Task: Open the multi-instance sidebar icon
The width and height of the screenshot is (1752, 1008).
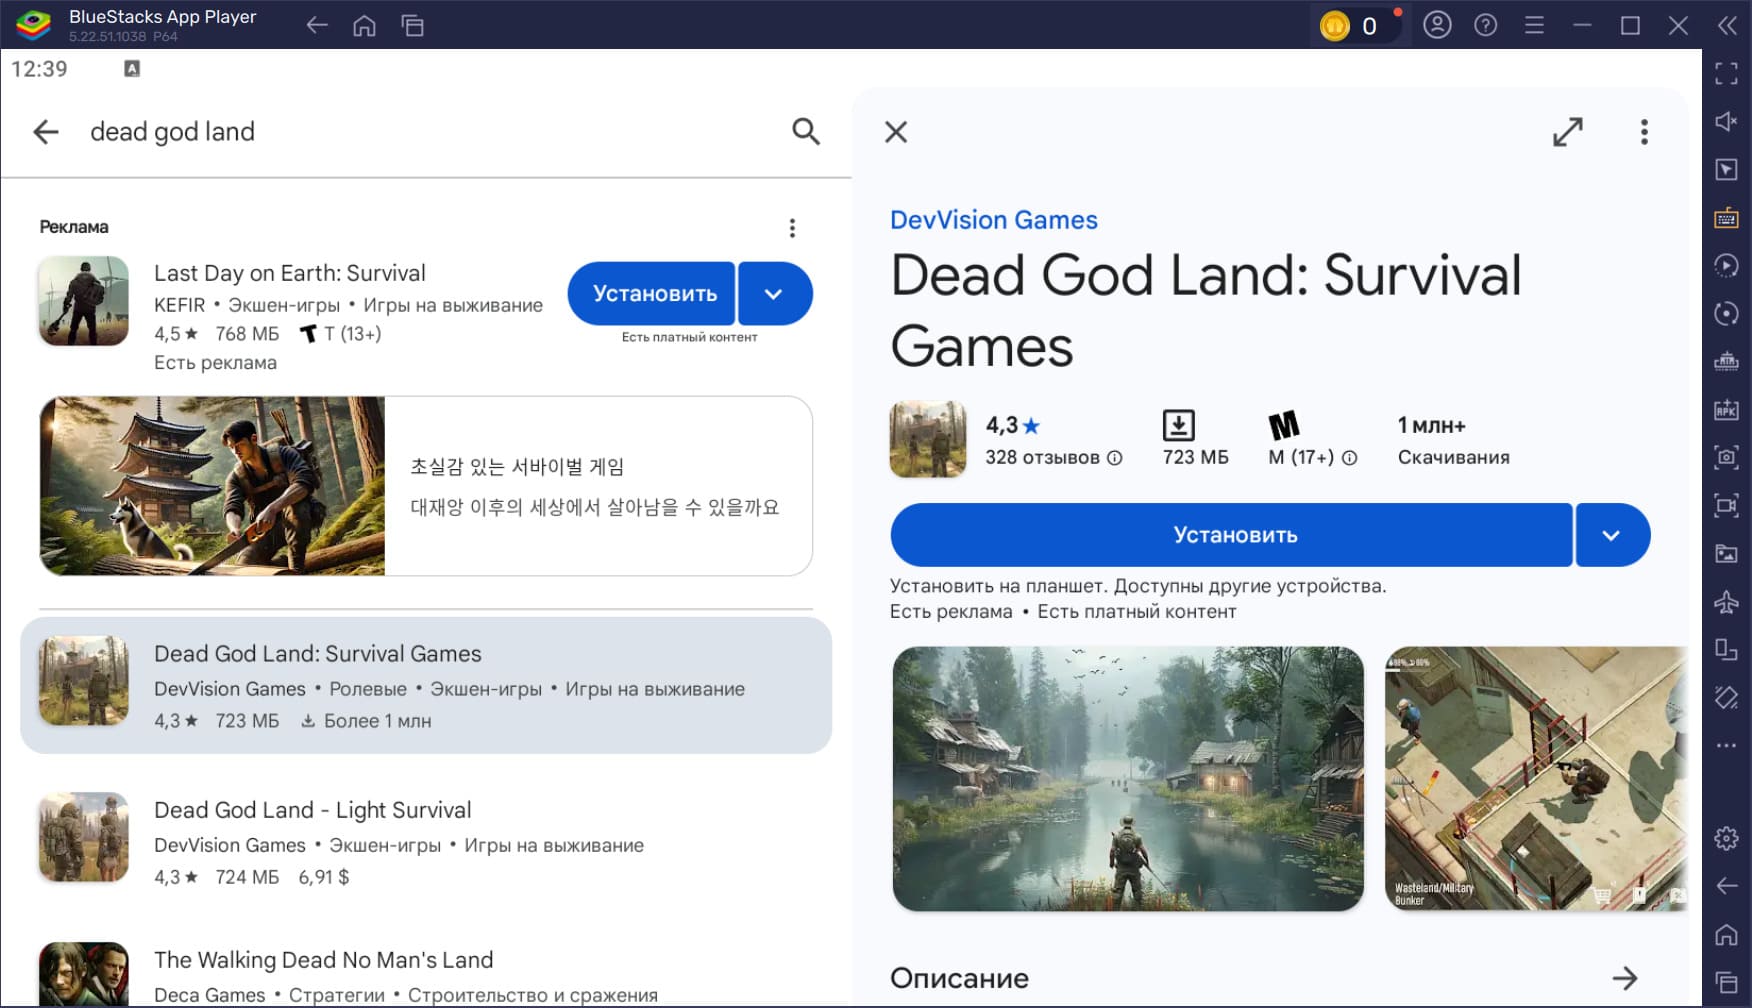Action: click(x=1726, y=649)
